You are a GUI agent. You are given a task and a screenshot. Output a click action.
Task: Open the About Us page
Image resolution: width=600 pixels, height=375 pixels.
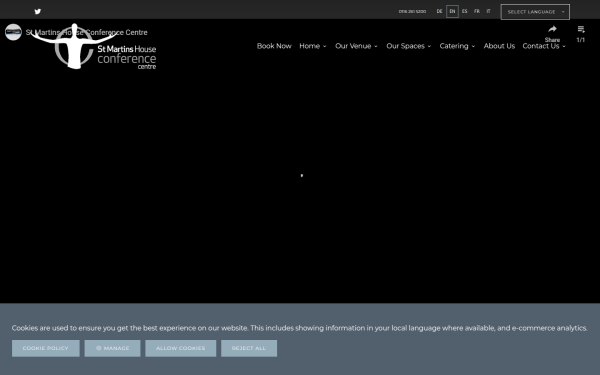[499, 46]
